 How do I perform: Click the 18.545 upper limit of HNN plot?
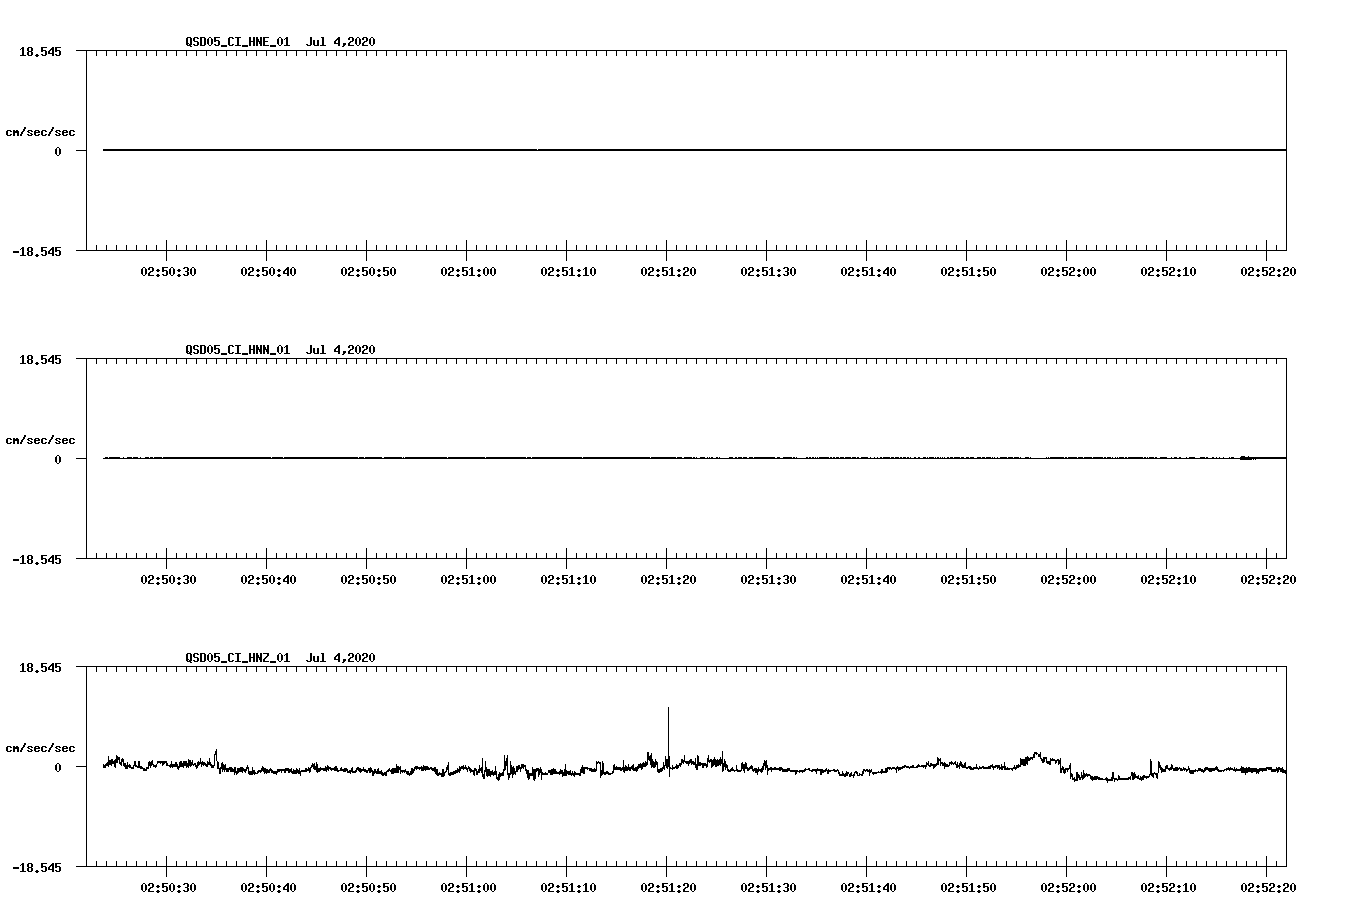tap(41, 359)
